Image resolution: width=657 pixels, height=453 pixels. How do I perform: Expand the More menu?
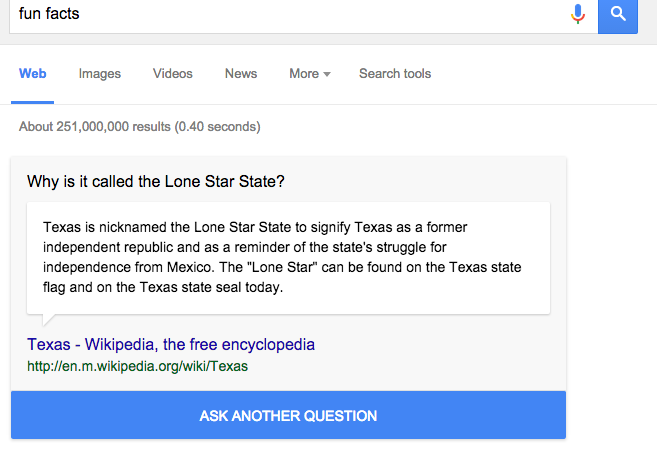pos(304,74)
